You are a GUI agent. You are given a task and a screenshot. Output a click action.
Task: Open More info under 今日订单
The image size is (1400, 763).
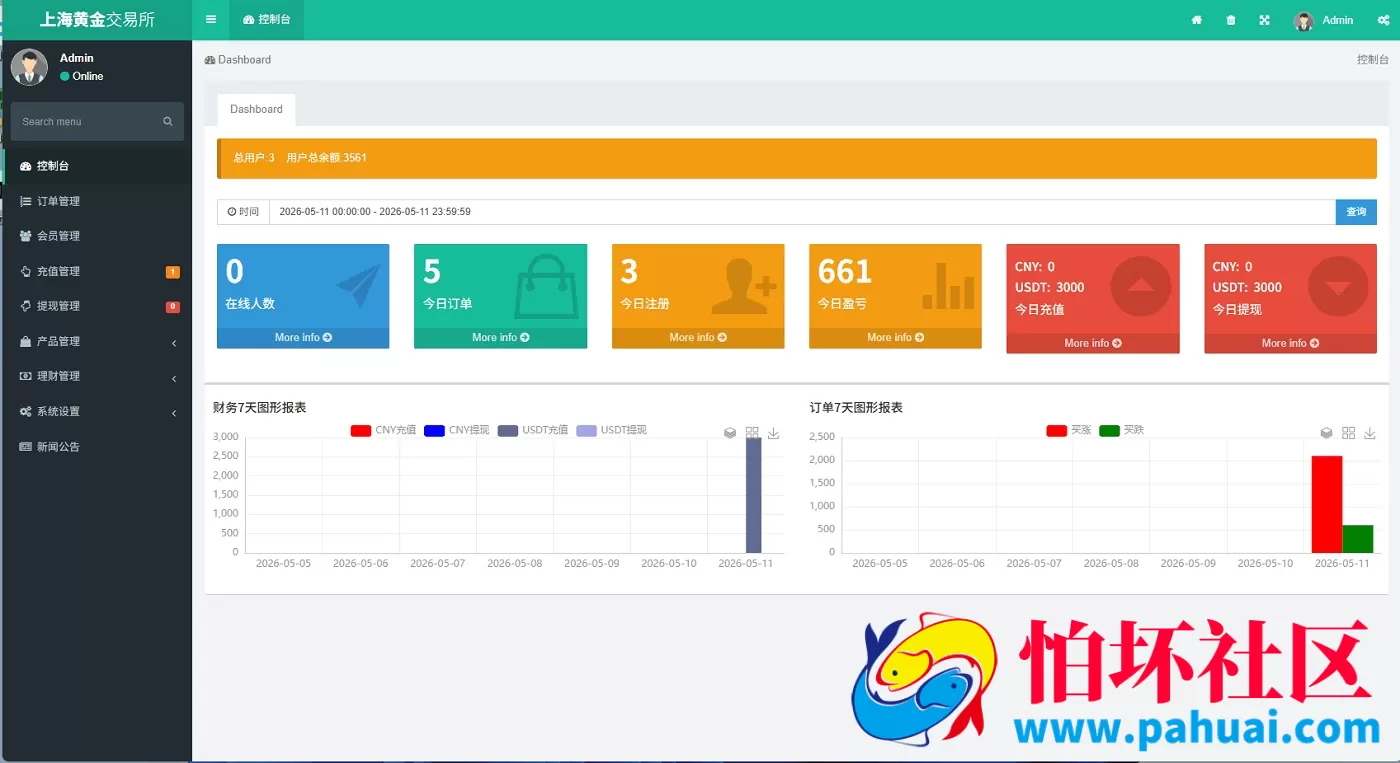pos(500,338)
